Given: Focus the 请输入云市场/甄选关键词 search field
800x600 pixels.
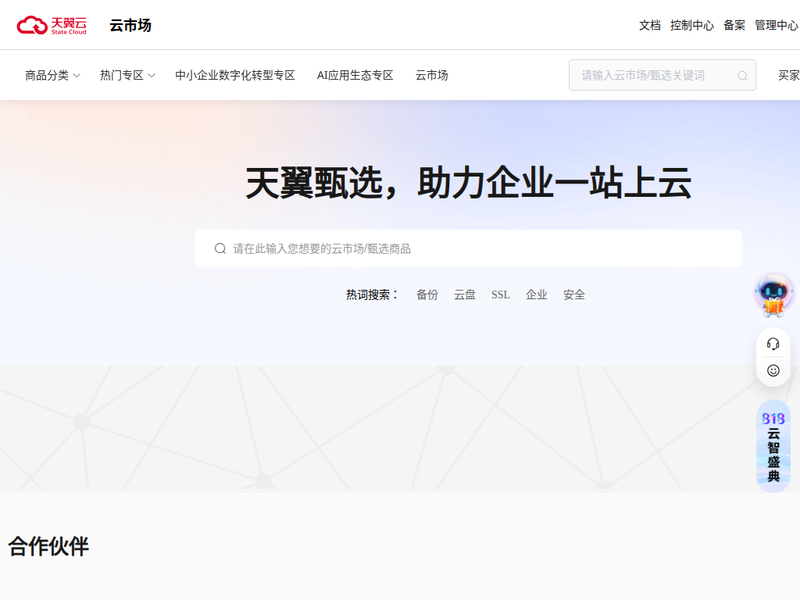Looking at the screenshot, I should point(662,76).
